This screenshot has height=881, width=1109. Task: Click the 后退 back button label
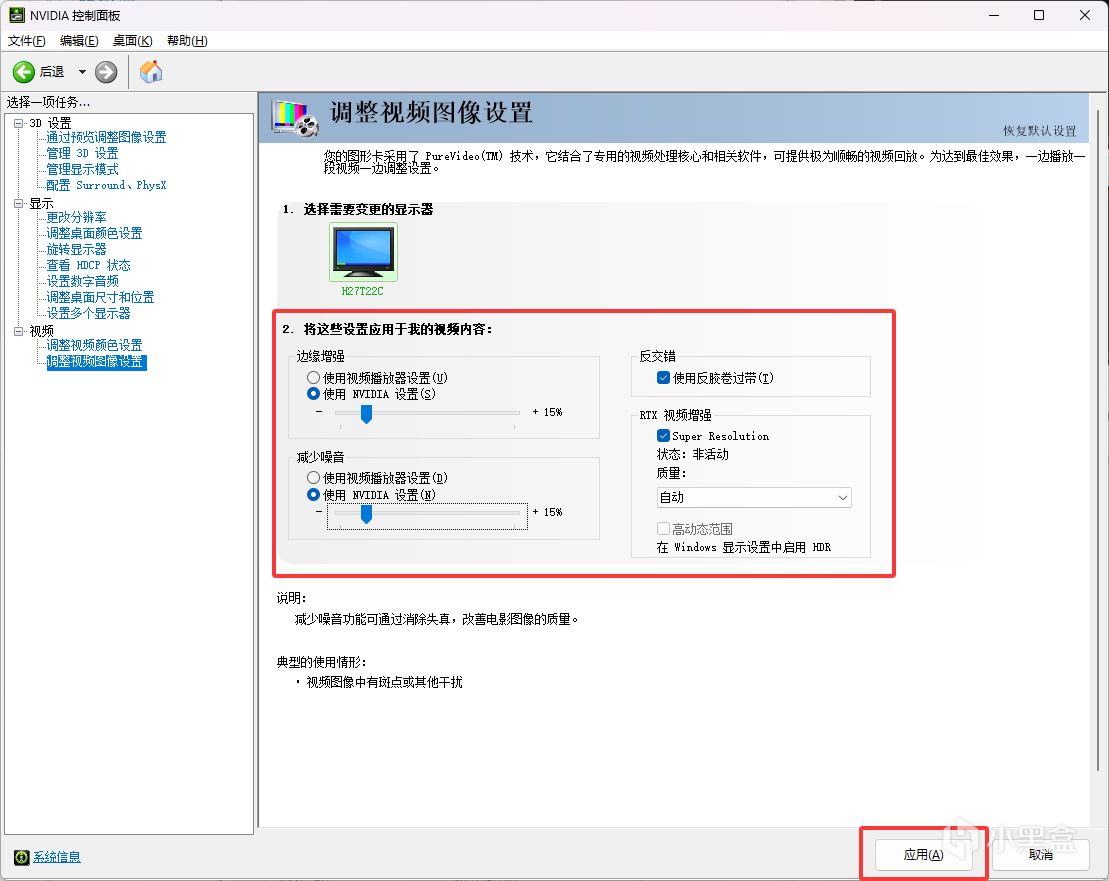(x=52, y=71)
